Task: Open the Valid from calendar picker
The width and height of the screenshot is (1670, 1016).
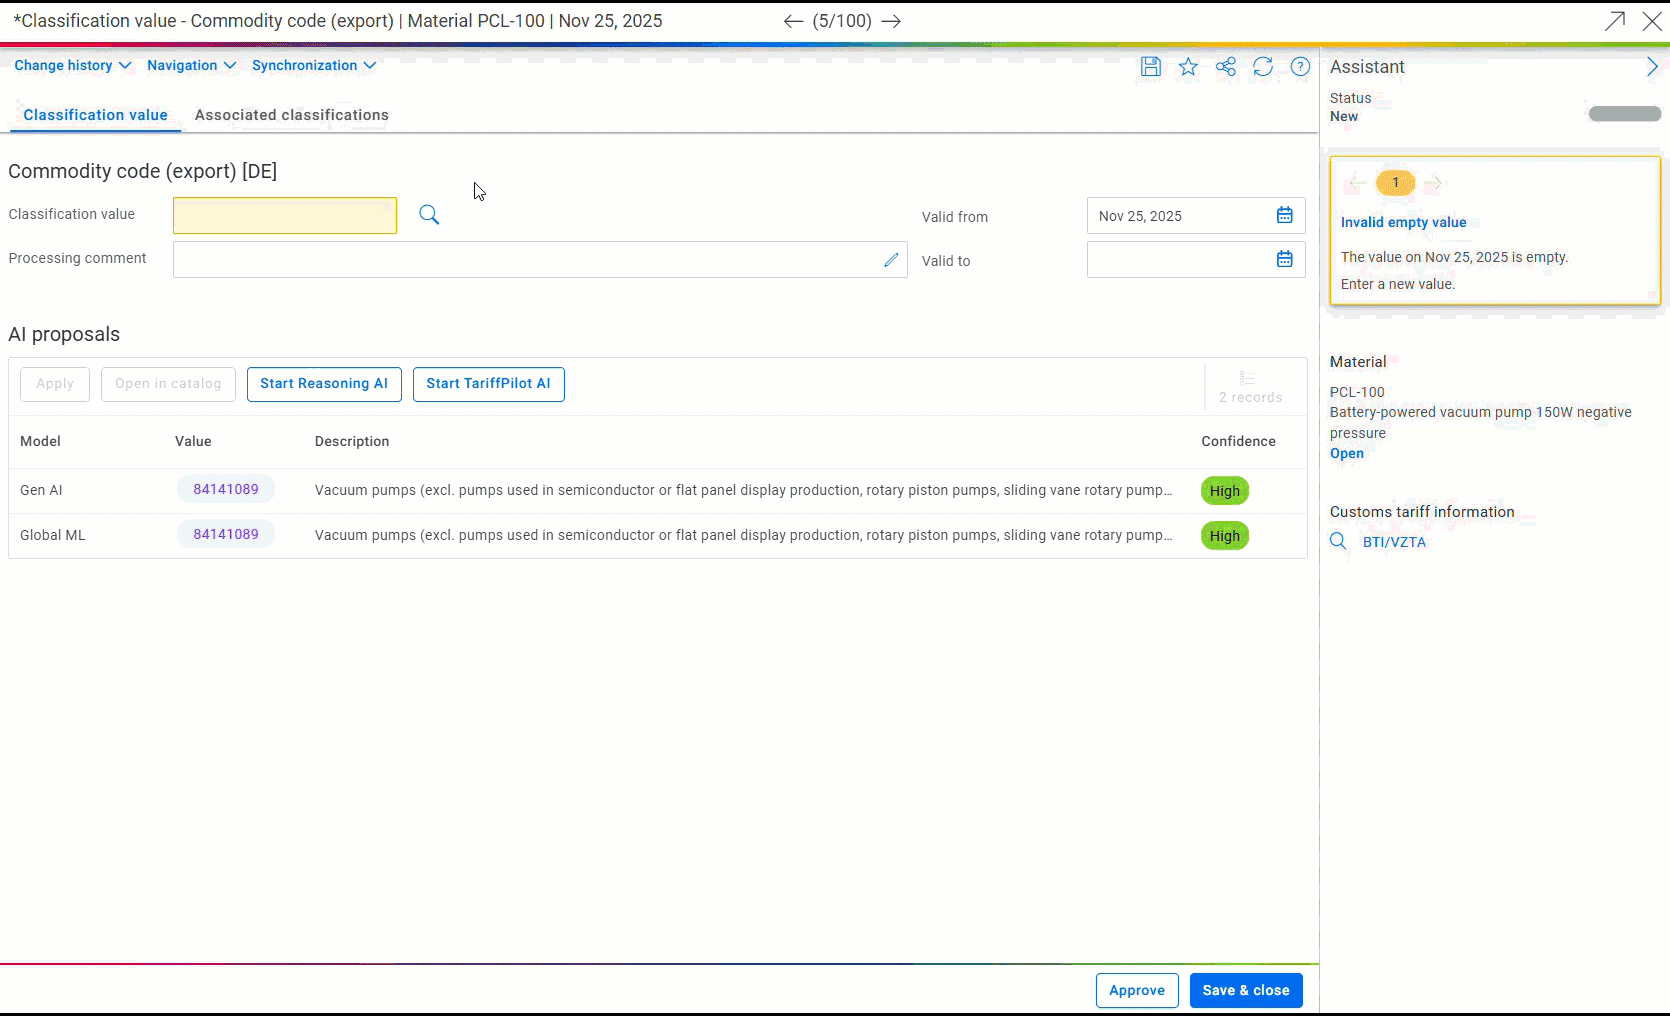Action: click(1284, 216)
